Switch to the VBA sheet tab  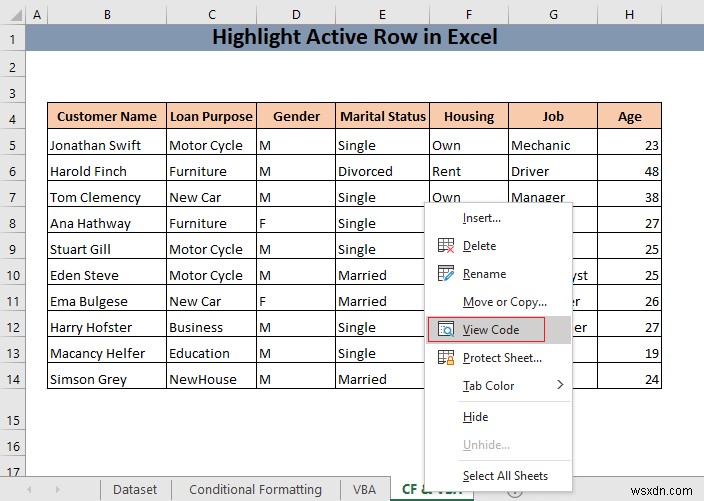pyautogui.click(x=364, y=489)
